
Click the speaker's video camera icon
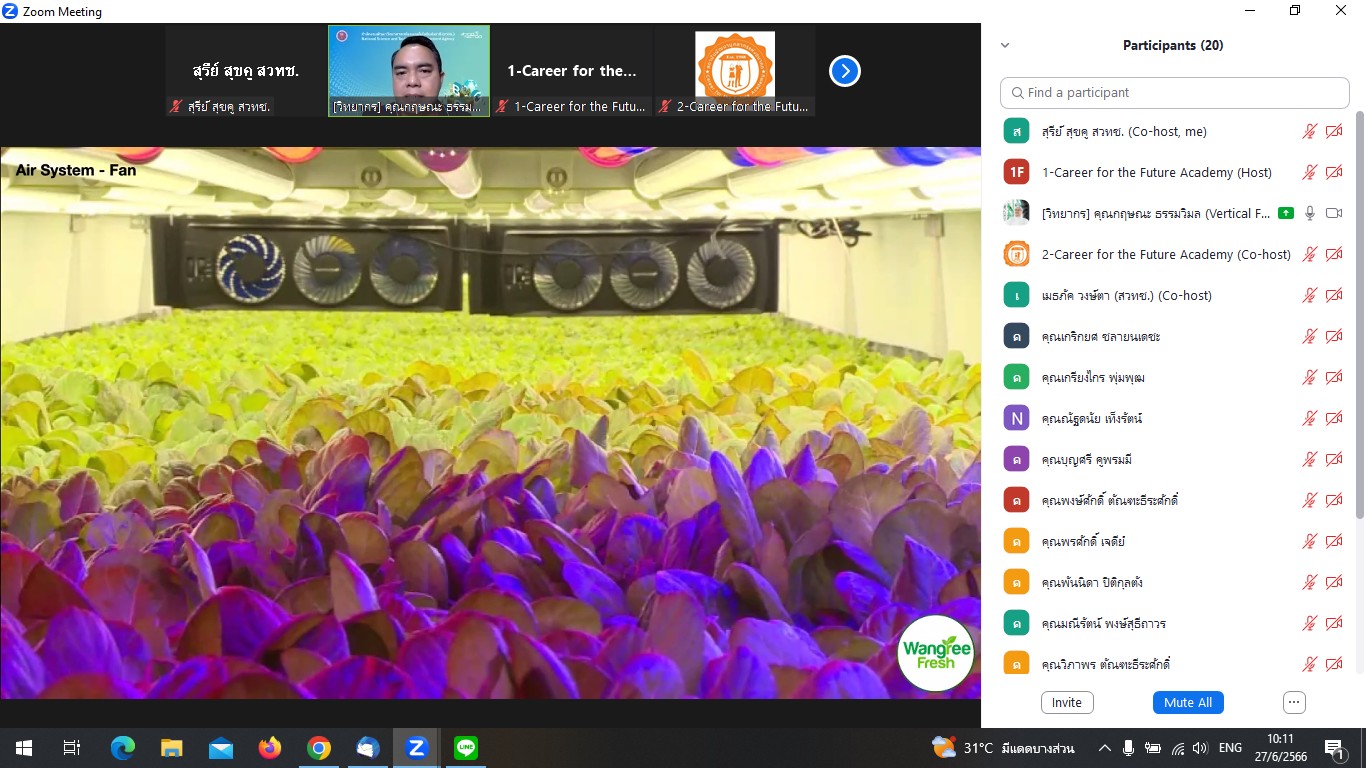point(1334,213)
